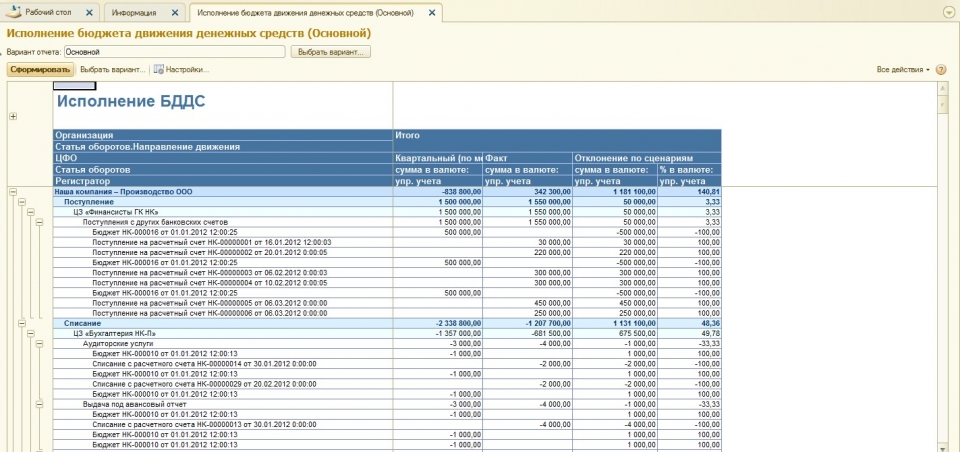Expand the plus node beside the Исполнение БДДС title

point(13,117)
